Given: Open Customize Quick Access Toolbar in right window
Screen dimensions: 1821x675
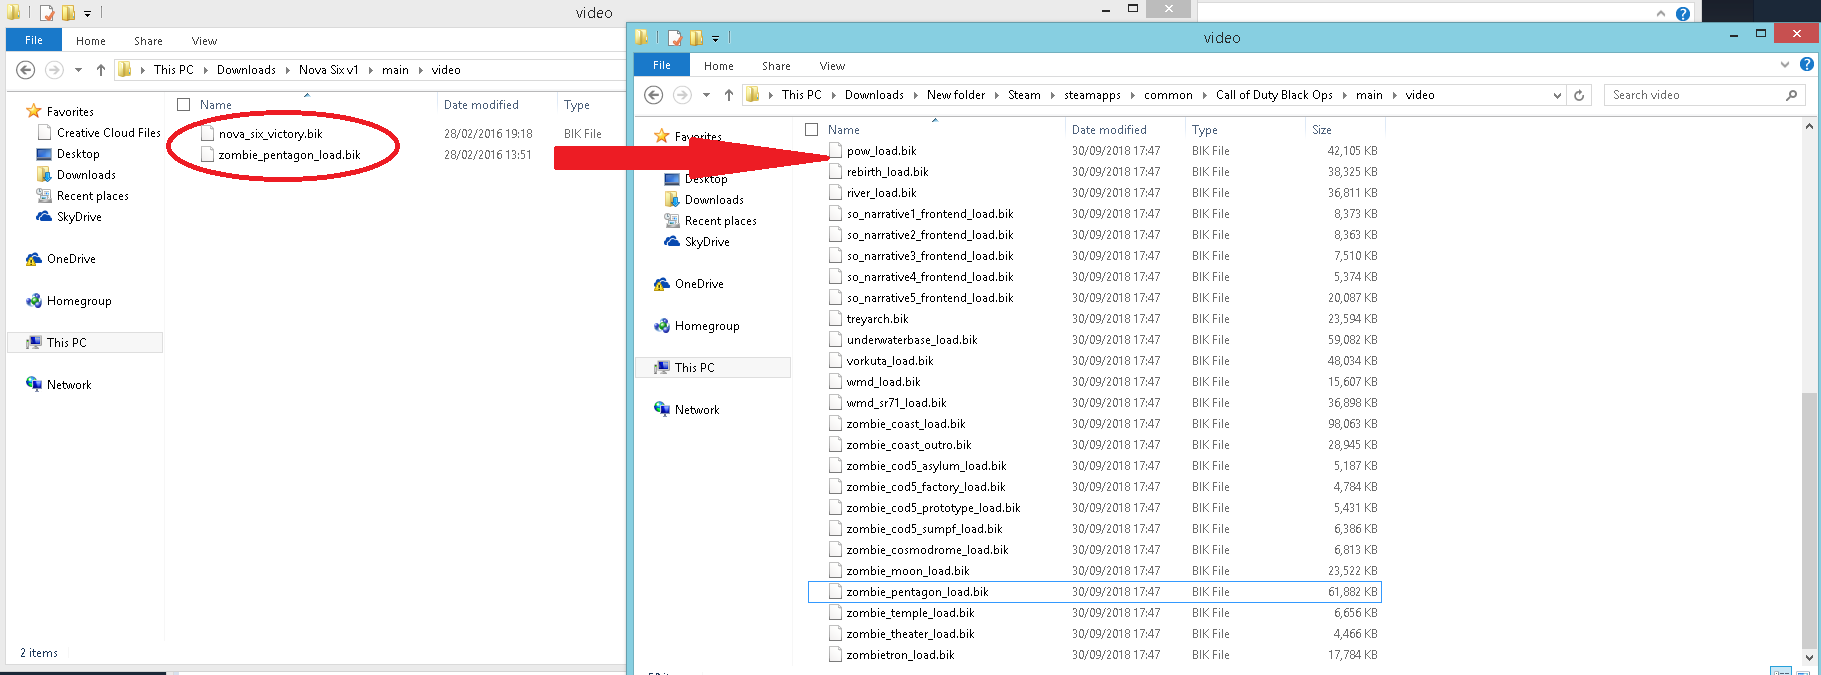Looking at the screenshot, I should pos(715,39).
